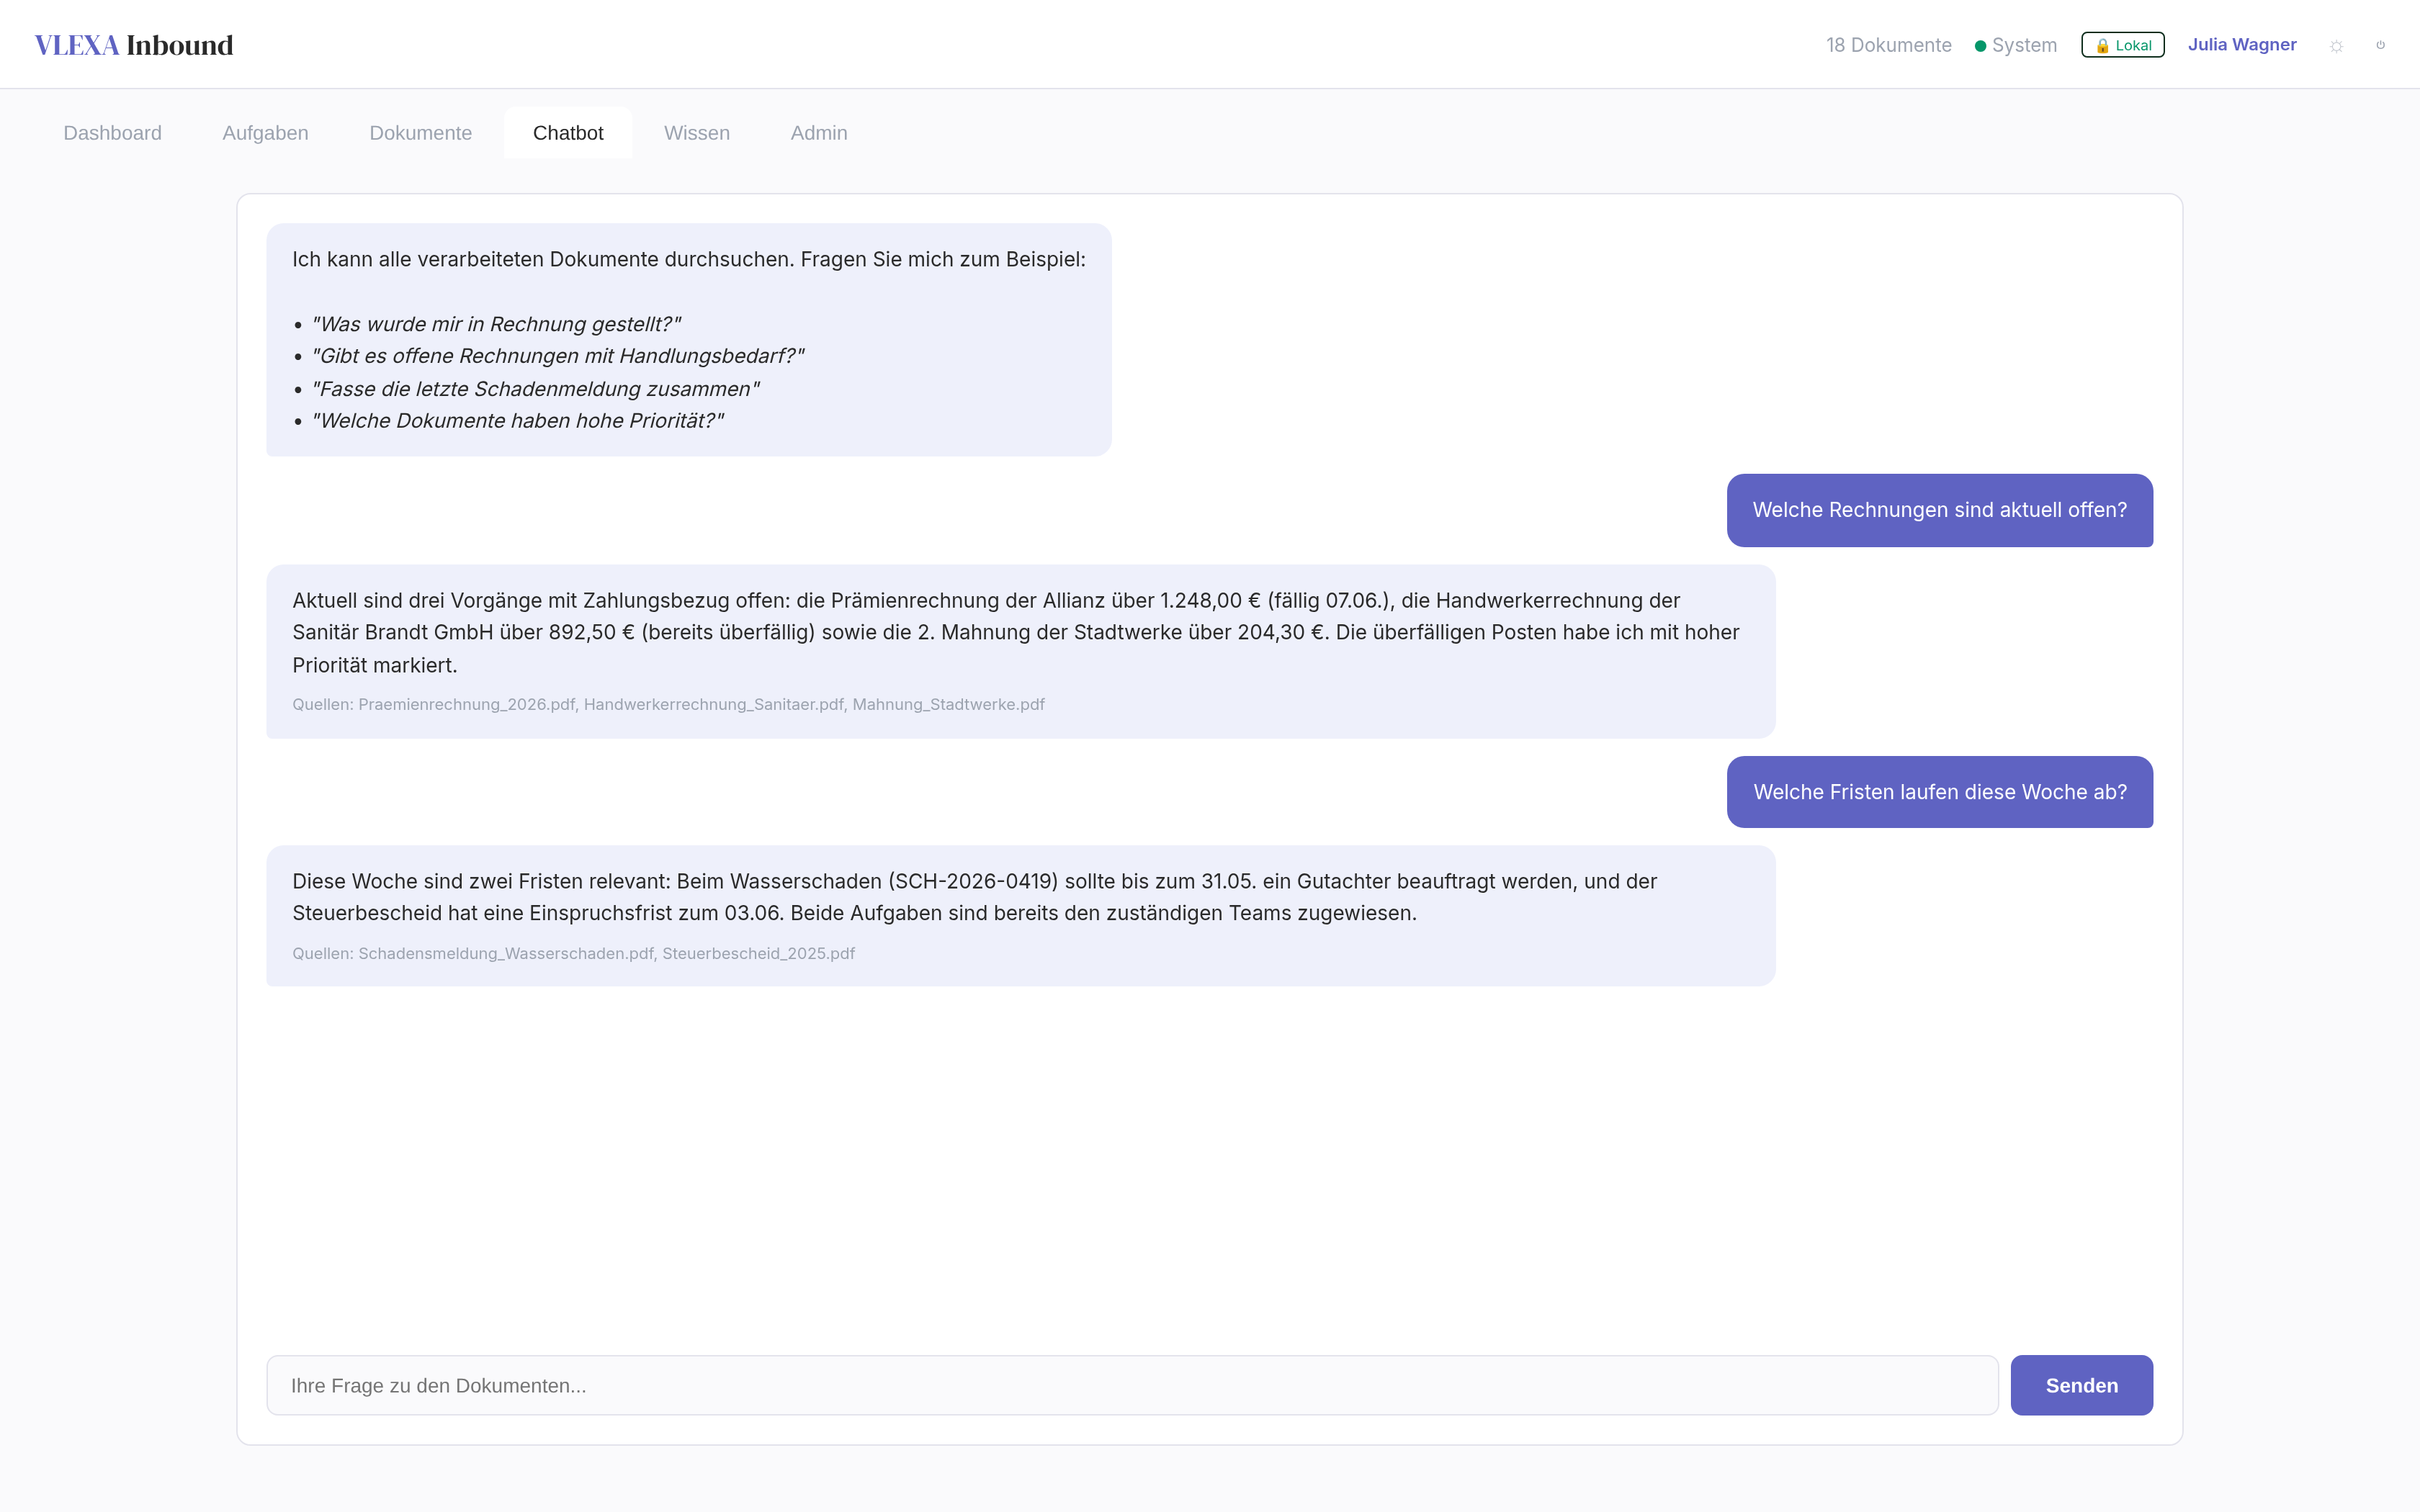
Task: Click source Praemienrechnung_2026.pdf
Action: pos(466,704)
